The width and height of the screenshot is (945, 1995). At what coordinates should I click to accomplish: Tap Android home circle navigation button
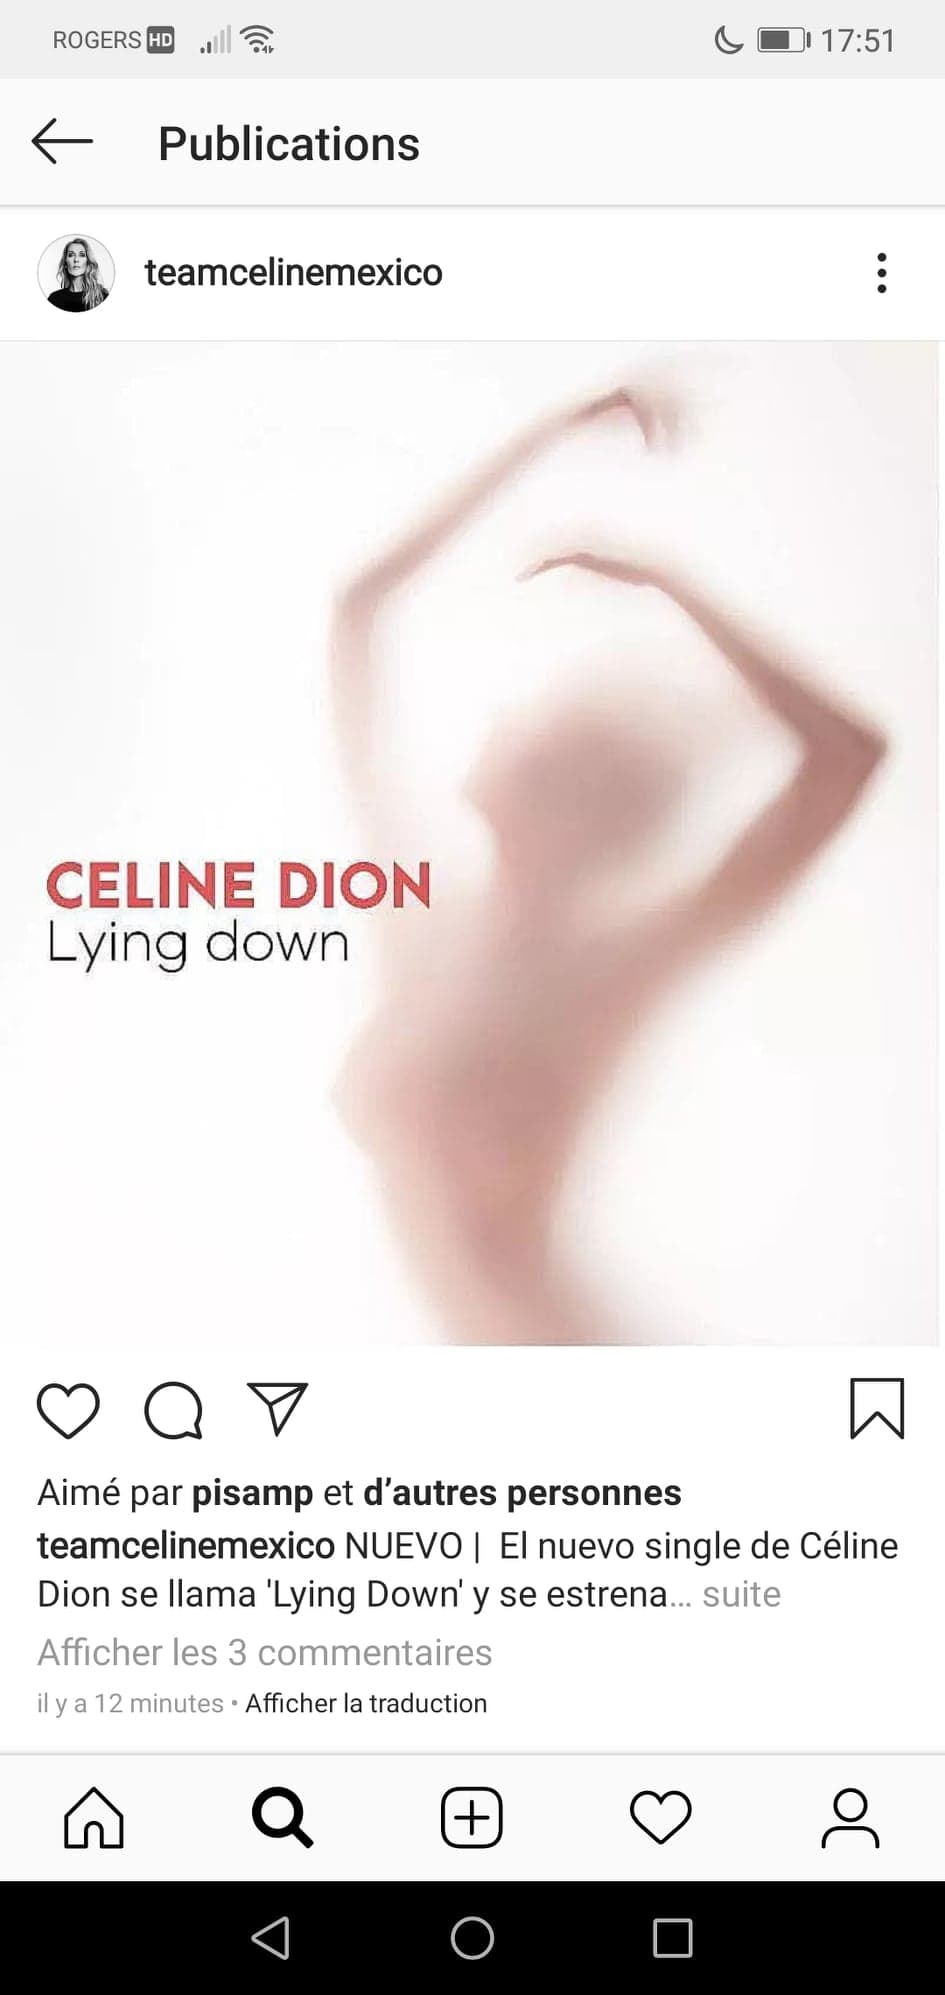(472, 1938)
